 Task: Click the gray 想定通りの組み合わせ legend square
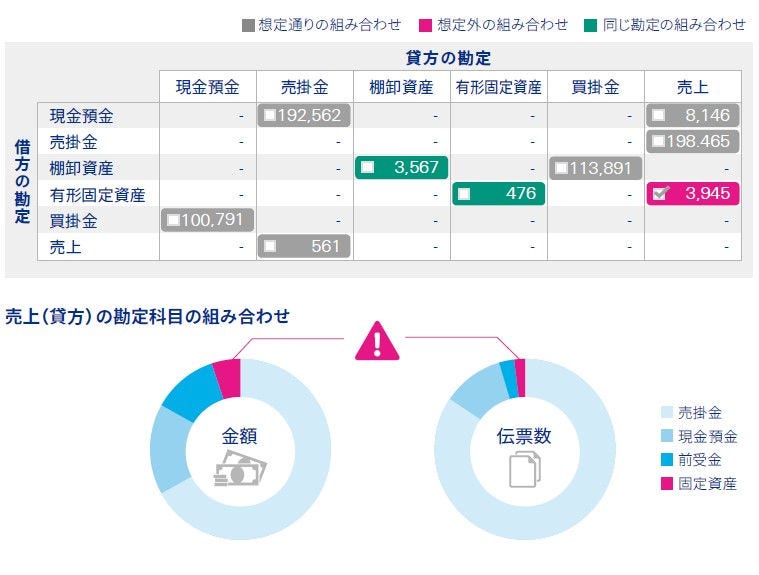pyautogui.click(x=248, y=25)
